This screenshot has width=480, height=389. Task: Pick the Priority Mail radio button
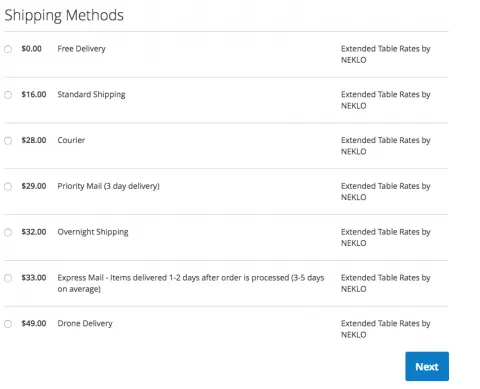[x=8, y=186]
